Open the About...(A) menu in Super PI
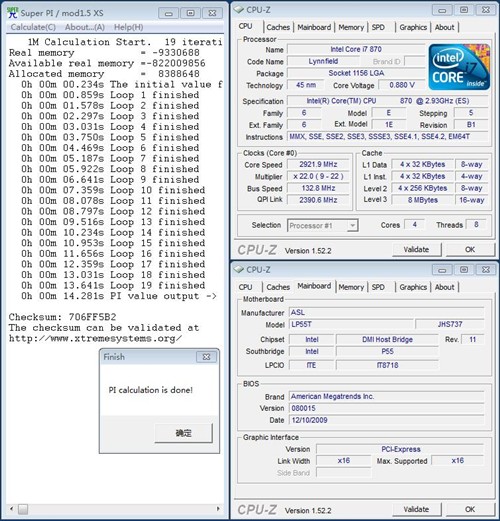This screenshot has height=521, width=500. (85, 27)
